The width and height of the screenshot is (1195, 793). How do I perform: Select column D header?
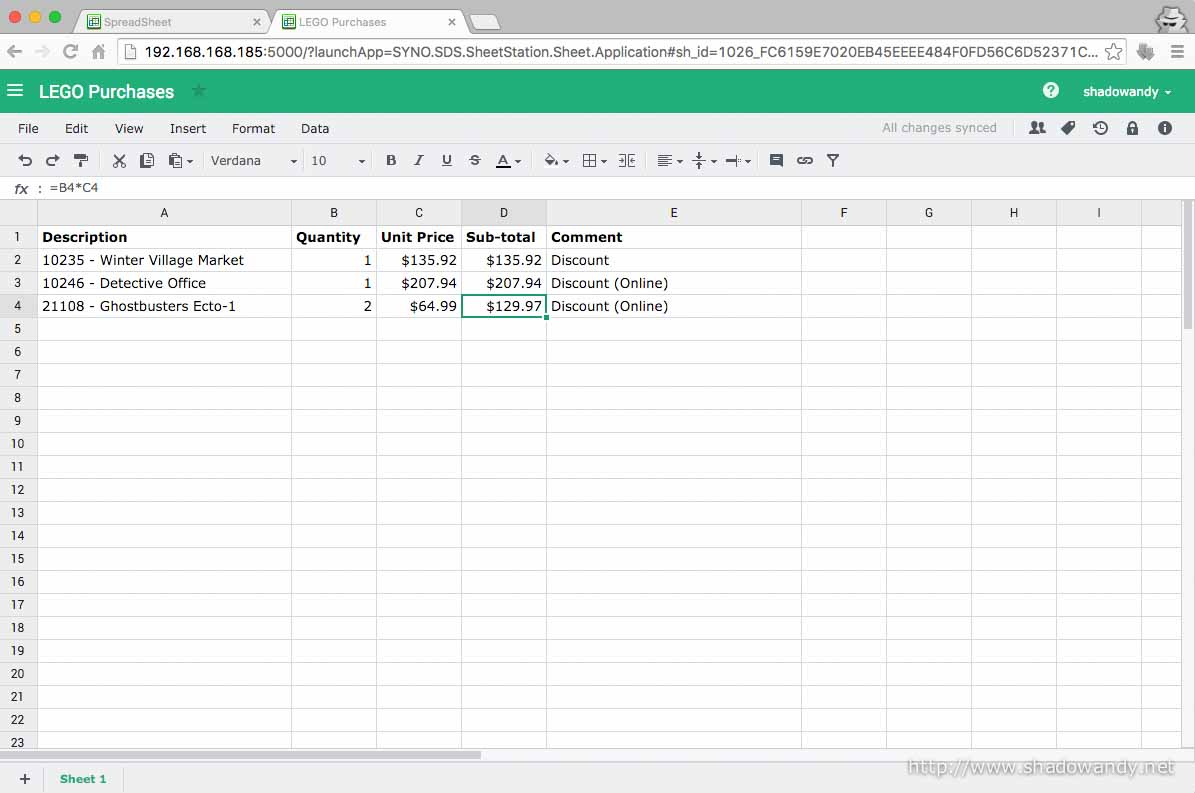click(504, 213)
